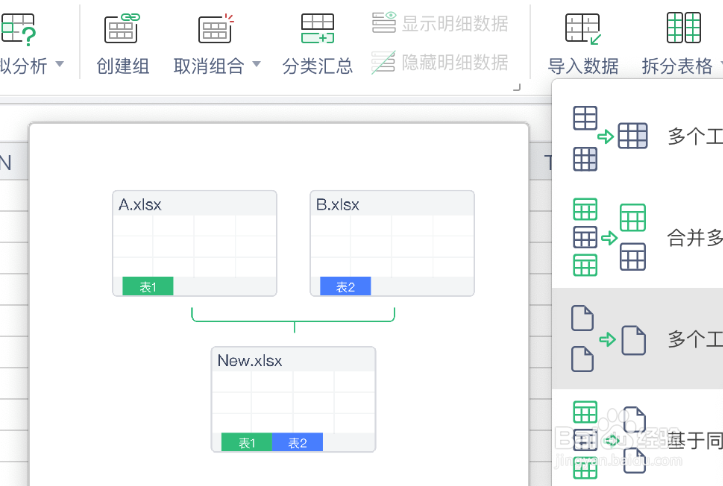Click the green 表1 tab in A.xlsx
The image size is (723, 486).
coord(148,287)
